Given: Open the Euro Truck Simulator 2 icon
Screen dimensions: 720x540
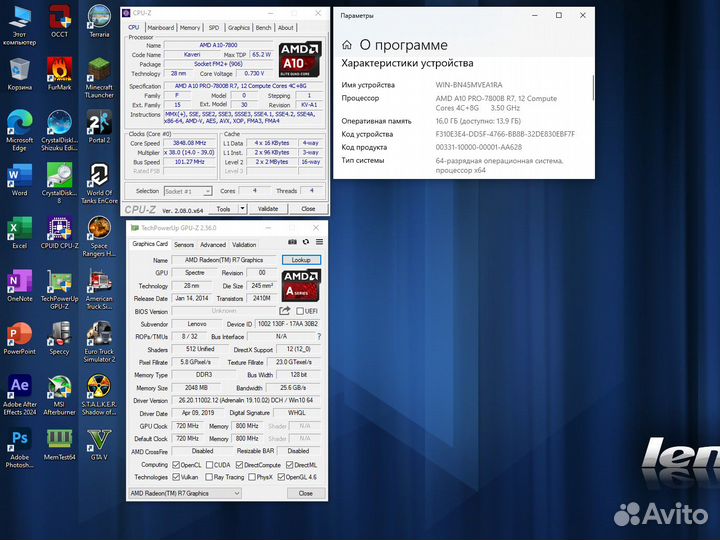Looking at the screenshot, I should pyautogui.click(x=99, y=343).
